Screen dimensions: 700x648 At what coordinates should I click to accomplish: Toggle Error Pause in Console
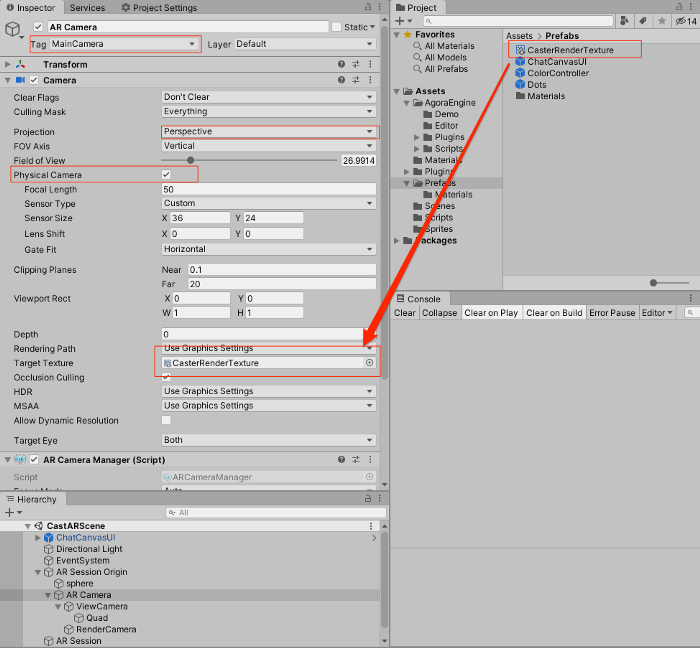612,313
